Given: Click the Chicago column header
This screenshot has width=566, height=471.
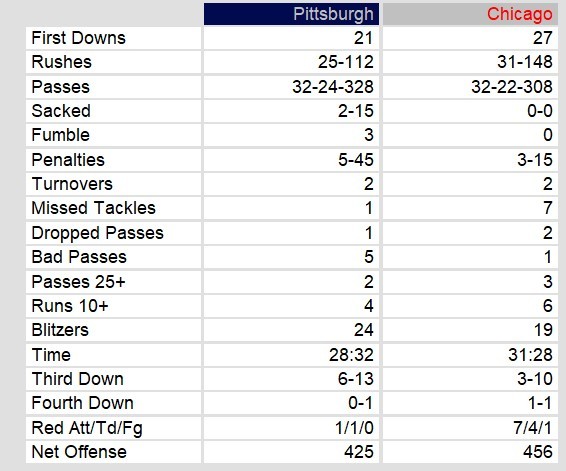Looking at the screenshot, I should (470, 14).
